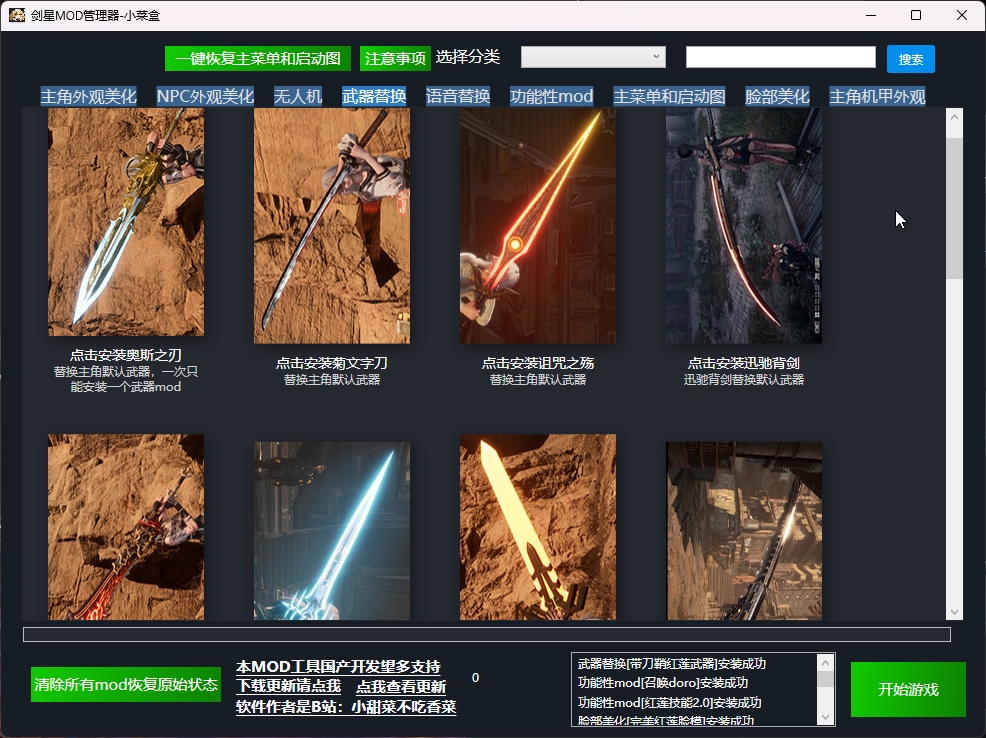Image resolution: width=986 pixels, height=738 pixels.
Task: Select the 武器替换 tab
Action: 374,96
